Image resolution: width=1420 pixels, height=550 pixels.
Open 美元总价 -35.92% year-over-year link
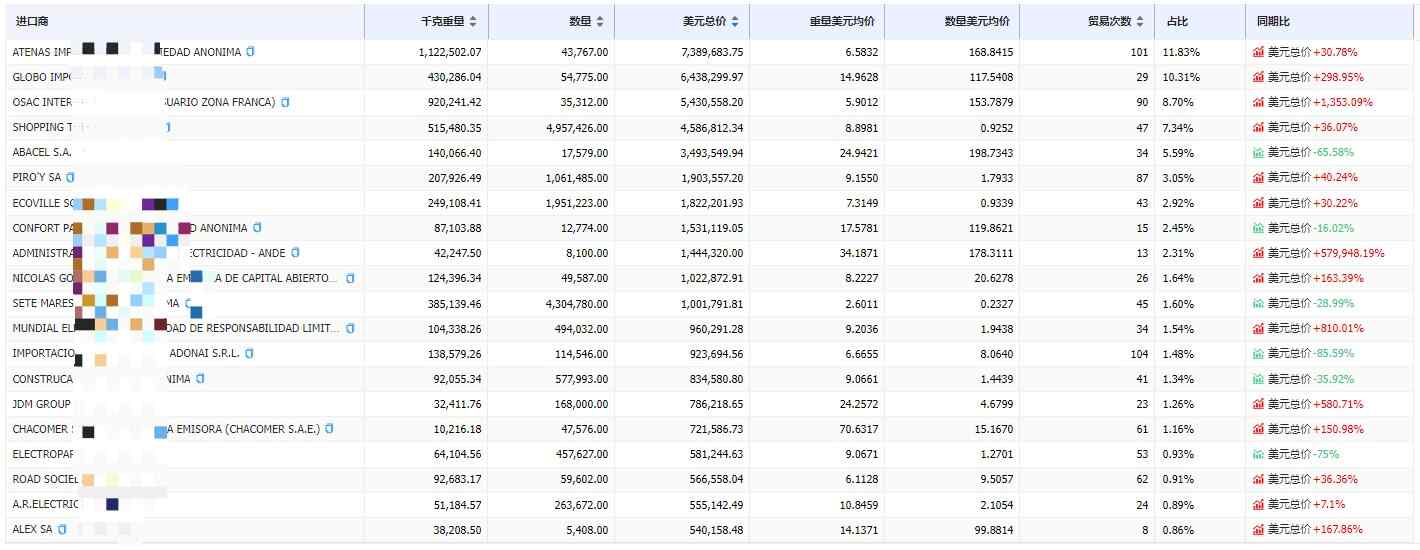[x=1311, y=379]
